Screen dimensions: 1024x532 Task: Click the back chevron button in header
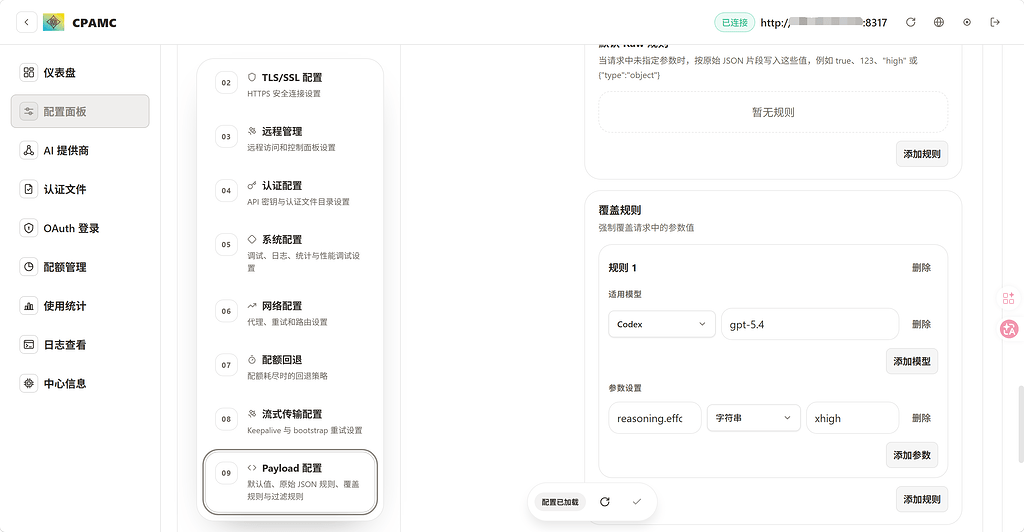[26, 22]
